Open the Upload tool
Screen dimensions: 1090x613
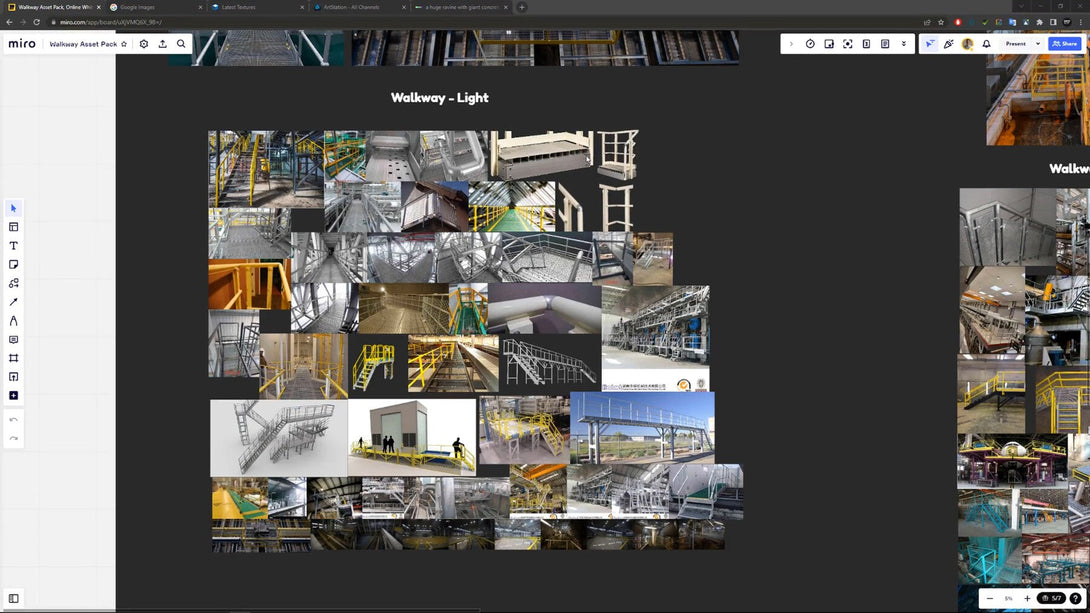pos(13,377)
